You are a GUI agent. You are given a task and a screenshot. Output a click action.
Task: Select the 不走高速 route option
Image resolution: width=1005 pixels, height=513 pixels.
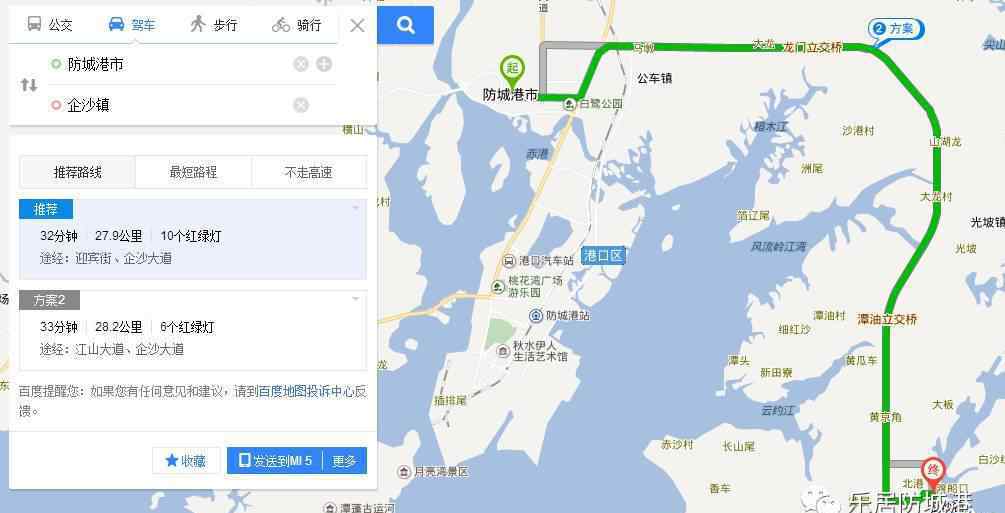pyautogui.click(x=309, y=172)
